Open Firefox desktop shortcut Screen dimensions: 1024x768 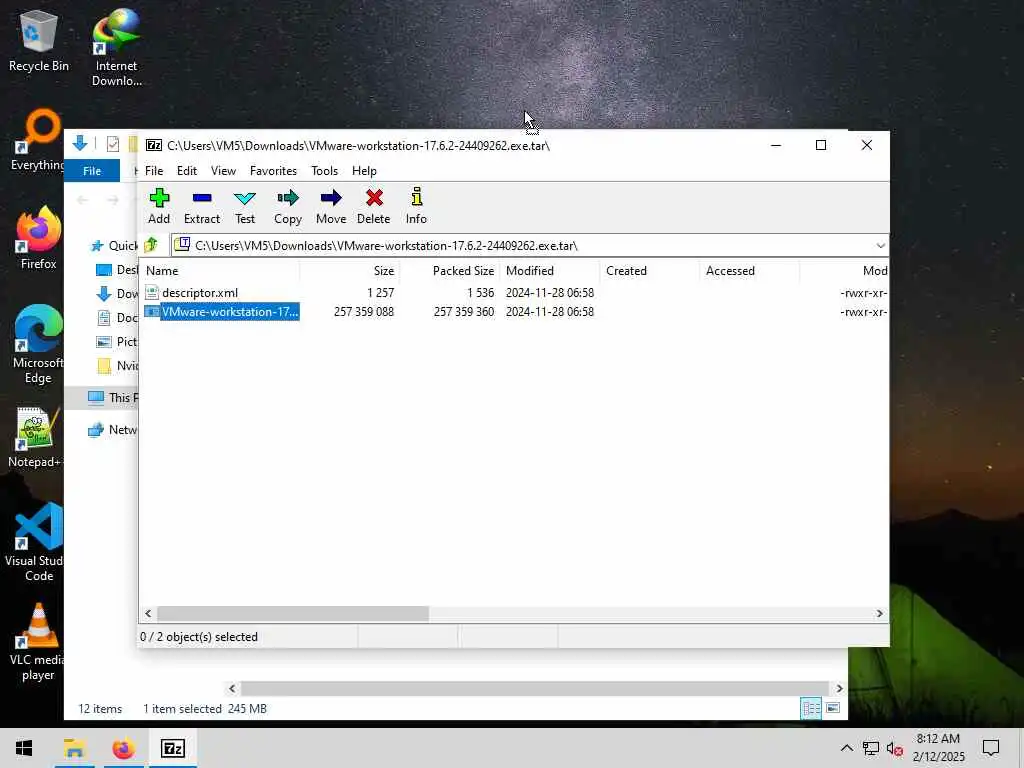point(39,238)
